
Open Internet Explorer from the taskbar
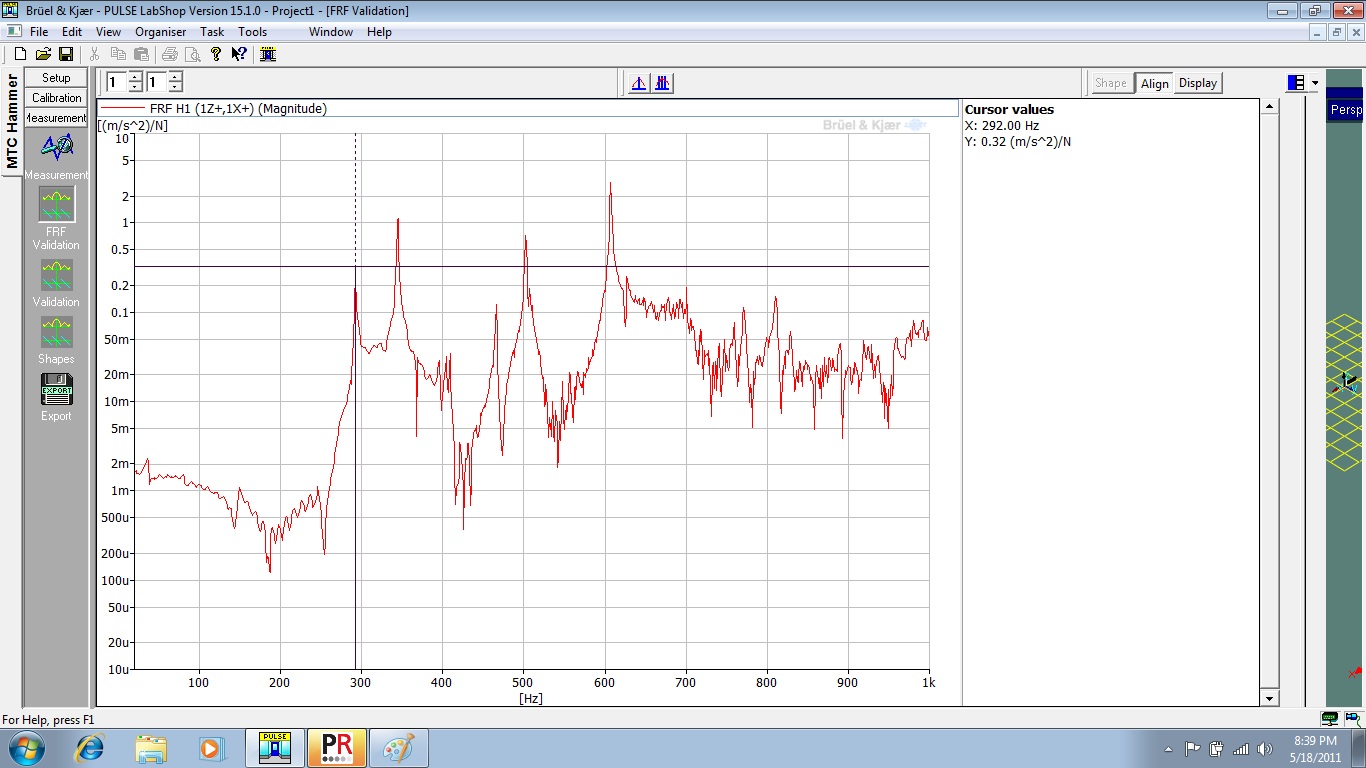pyautogui.click(x=90, y=748)
